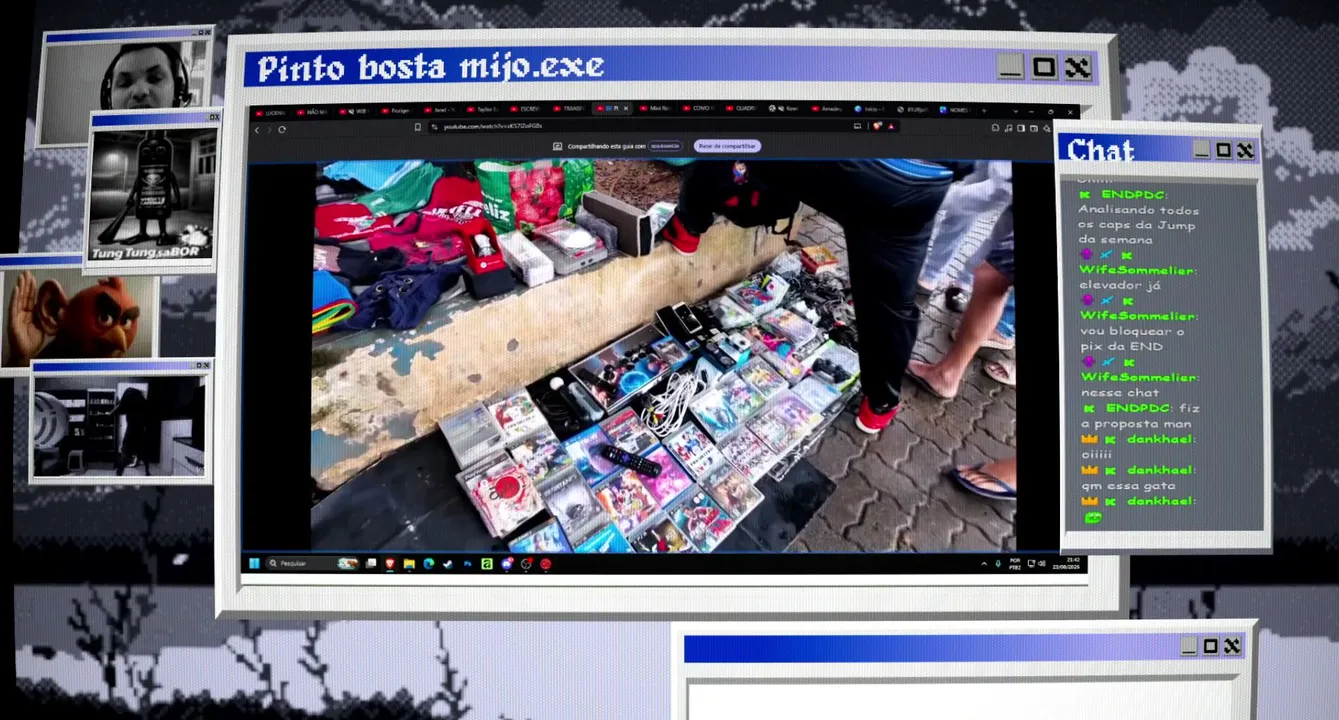
Task: Click WifeSommelier username above 'elevador já'
Action: [x=1138, y=270]
